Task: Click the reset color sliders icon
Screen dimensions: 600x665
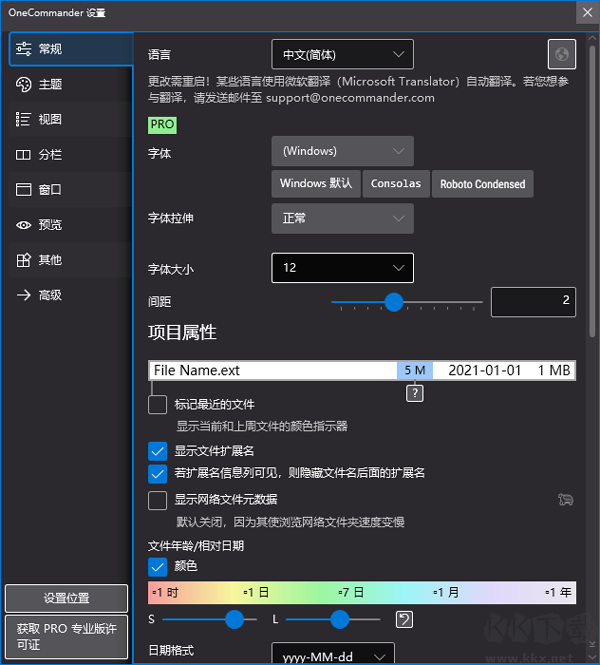Action: click(x=404, y=620)
